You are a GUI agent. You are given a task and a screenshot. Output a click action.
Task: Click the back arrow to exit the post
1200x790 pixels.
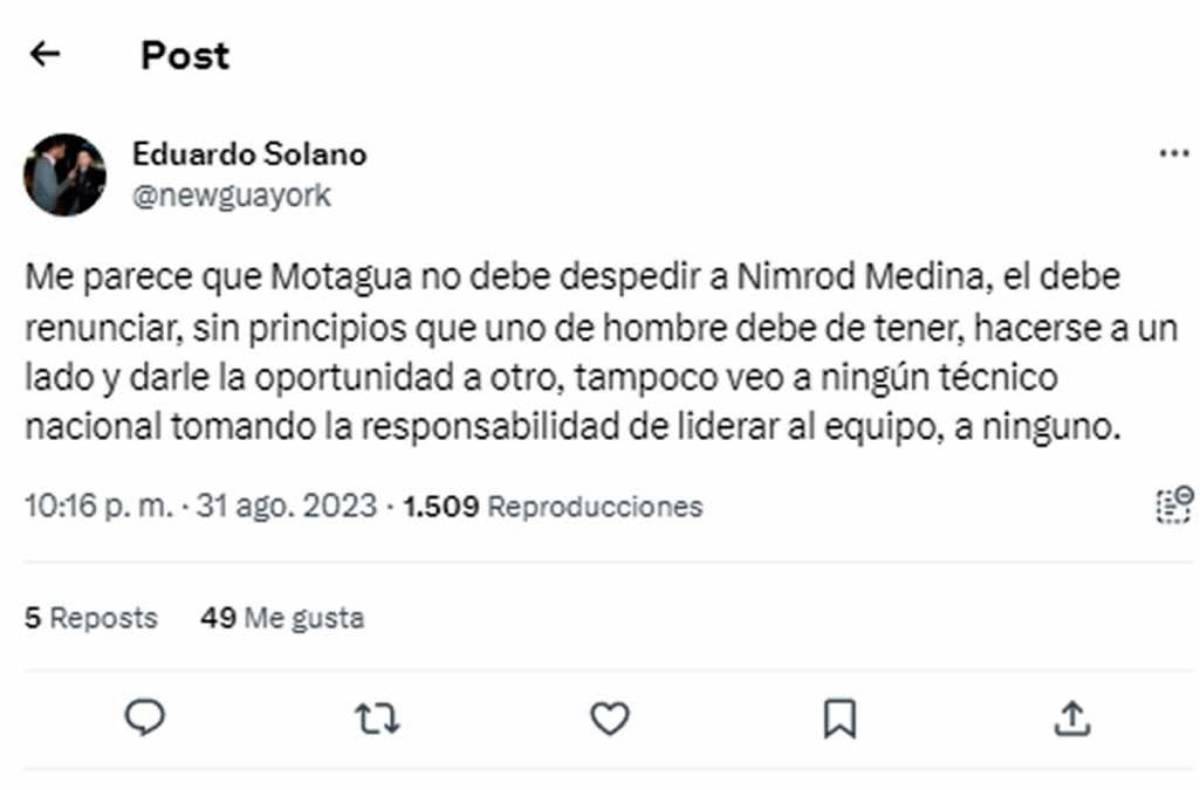[x=46, y=55]
